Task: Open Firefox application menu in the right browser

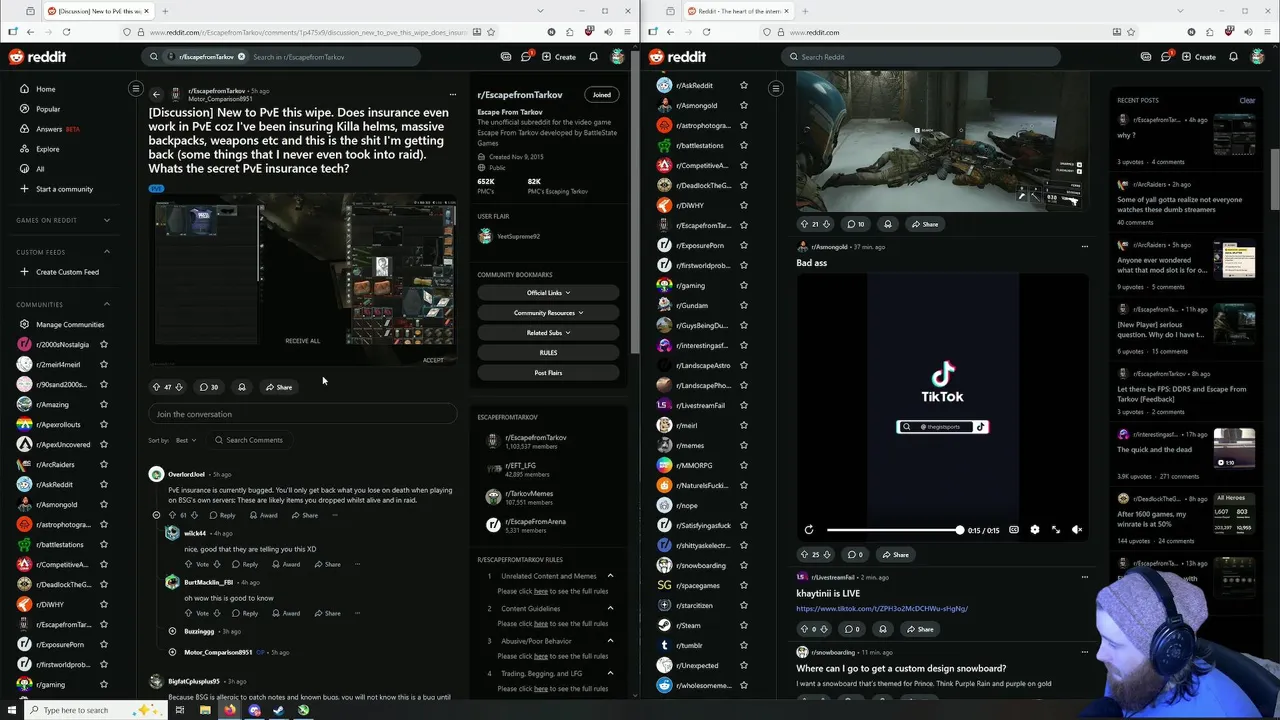Action: [x=1268, y=32]
